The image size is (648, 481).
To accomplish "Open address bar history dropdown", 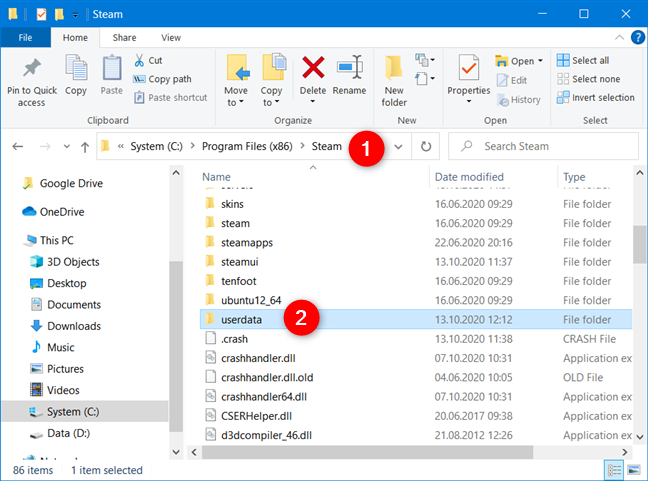I will coord(400,146).
